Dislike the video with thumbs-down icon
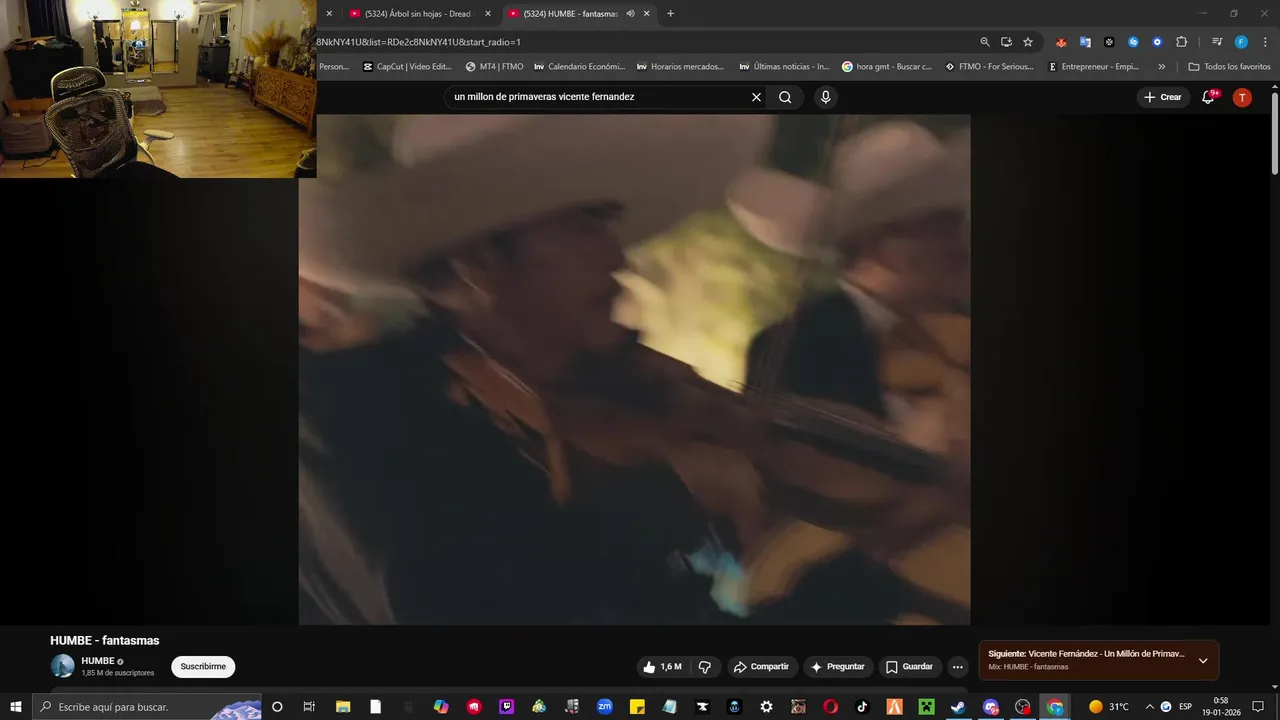1280x720 pixels. [x=704, y=667]
